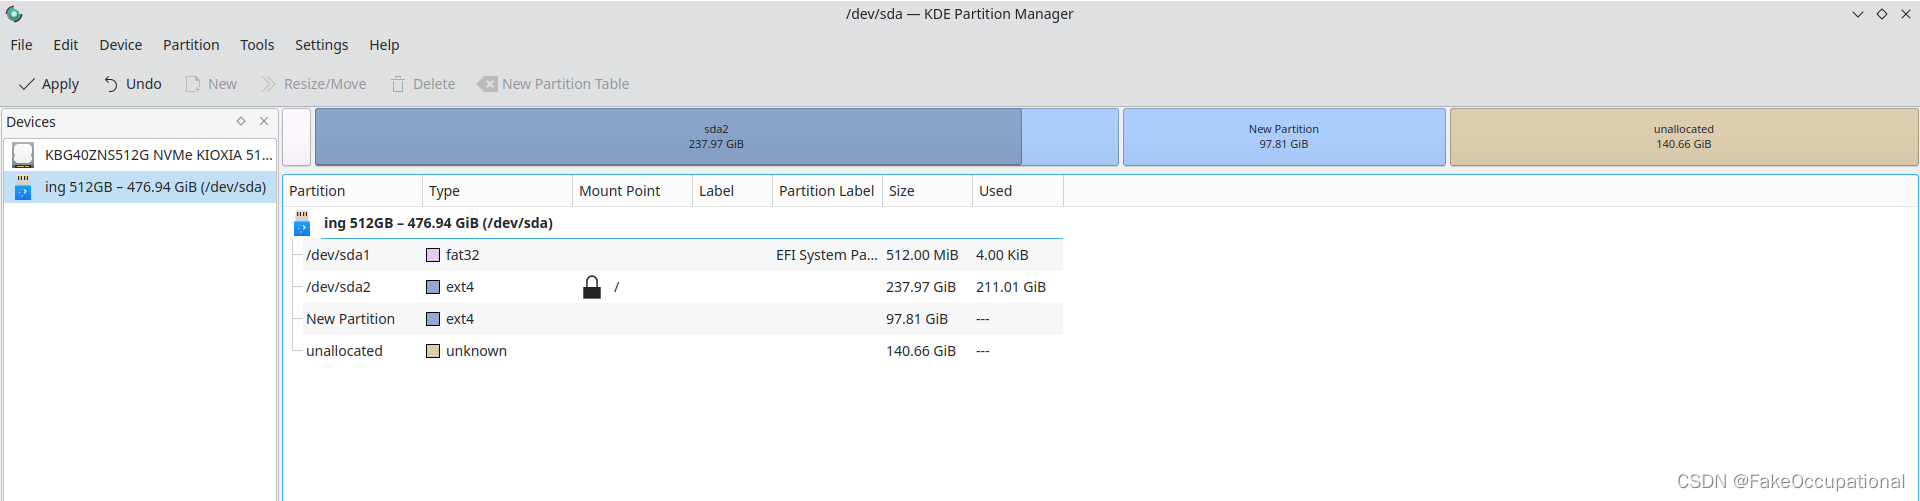Image resolution: width=1920 pixels, height=501 pixels.
Task: Click the Resize/Move toolbar button
Action: tap(313, 84)
